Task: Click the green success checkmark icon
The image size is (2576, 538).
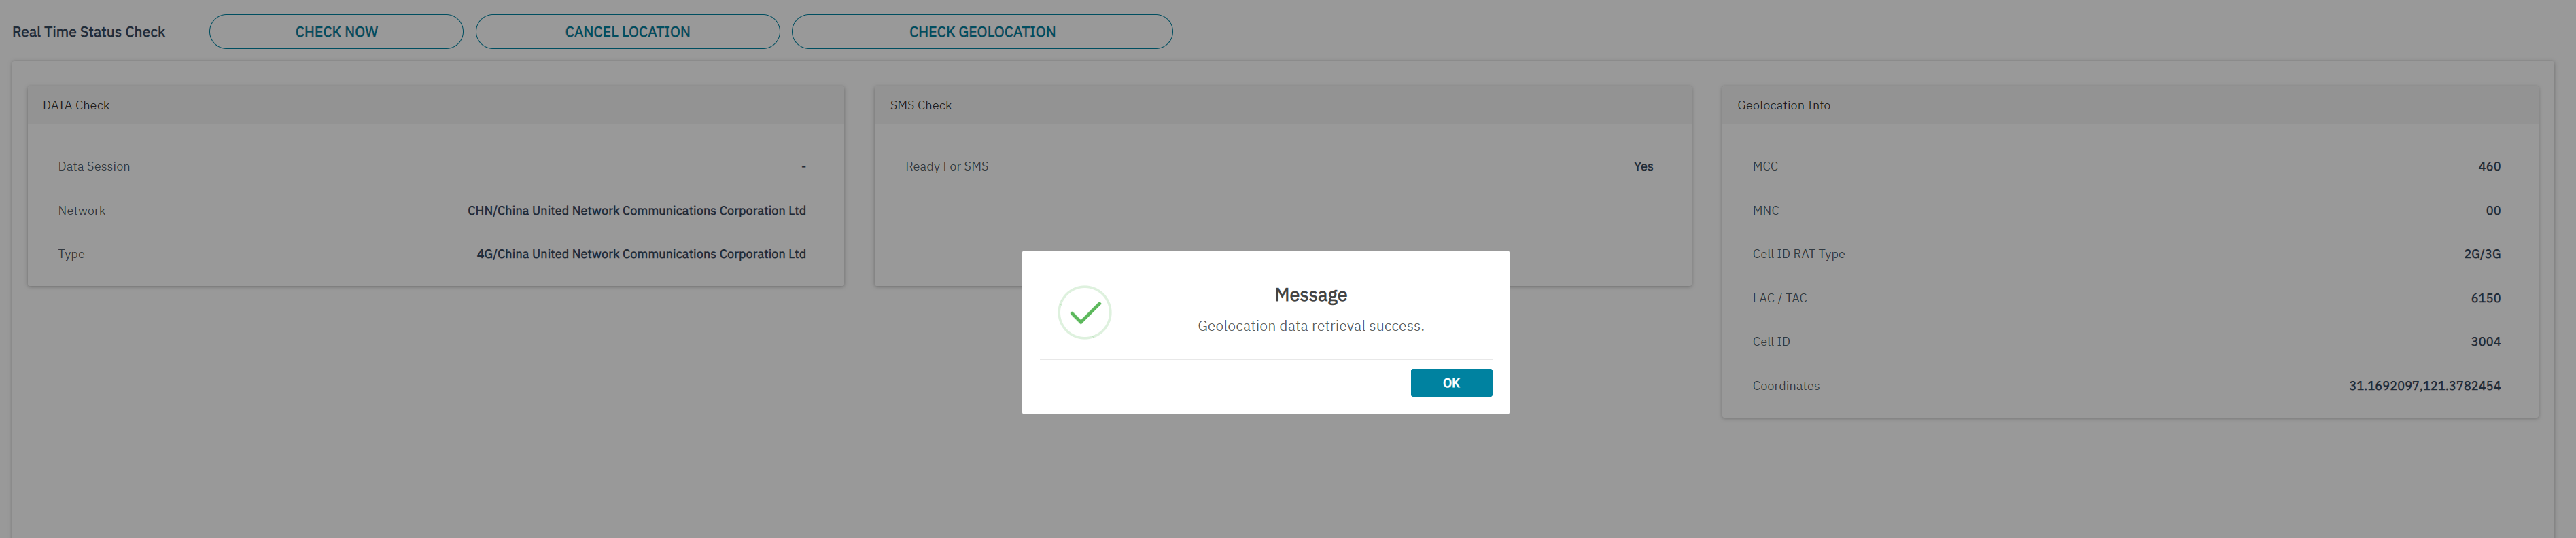Action: pyautogui.click(x=1084, y=313)
